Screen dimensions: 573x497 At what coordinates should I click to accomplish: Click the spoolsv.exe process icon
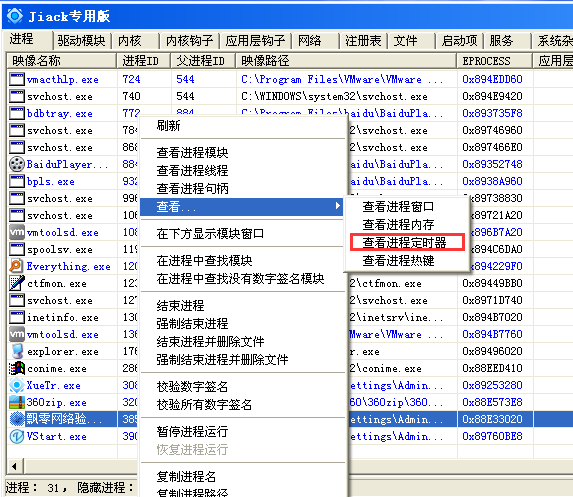[16, 249]
